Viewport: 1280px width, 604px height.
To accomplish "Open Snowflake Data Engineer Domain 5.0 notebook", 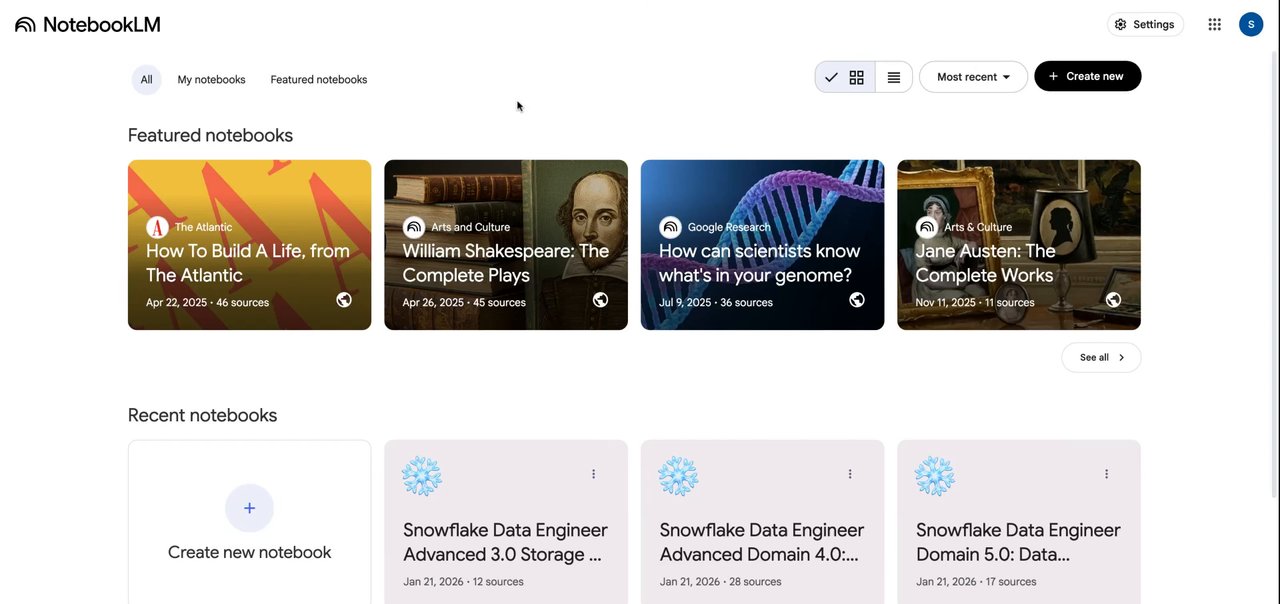I will pos(1018,542).
